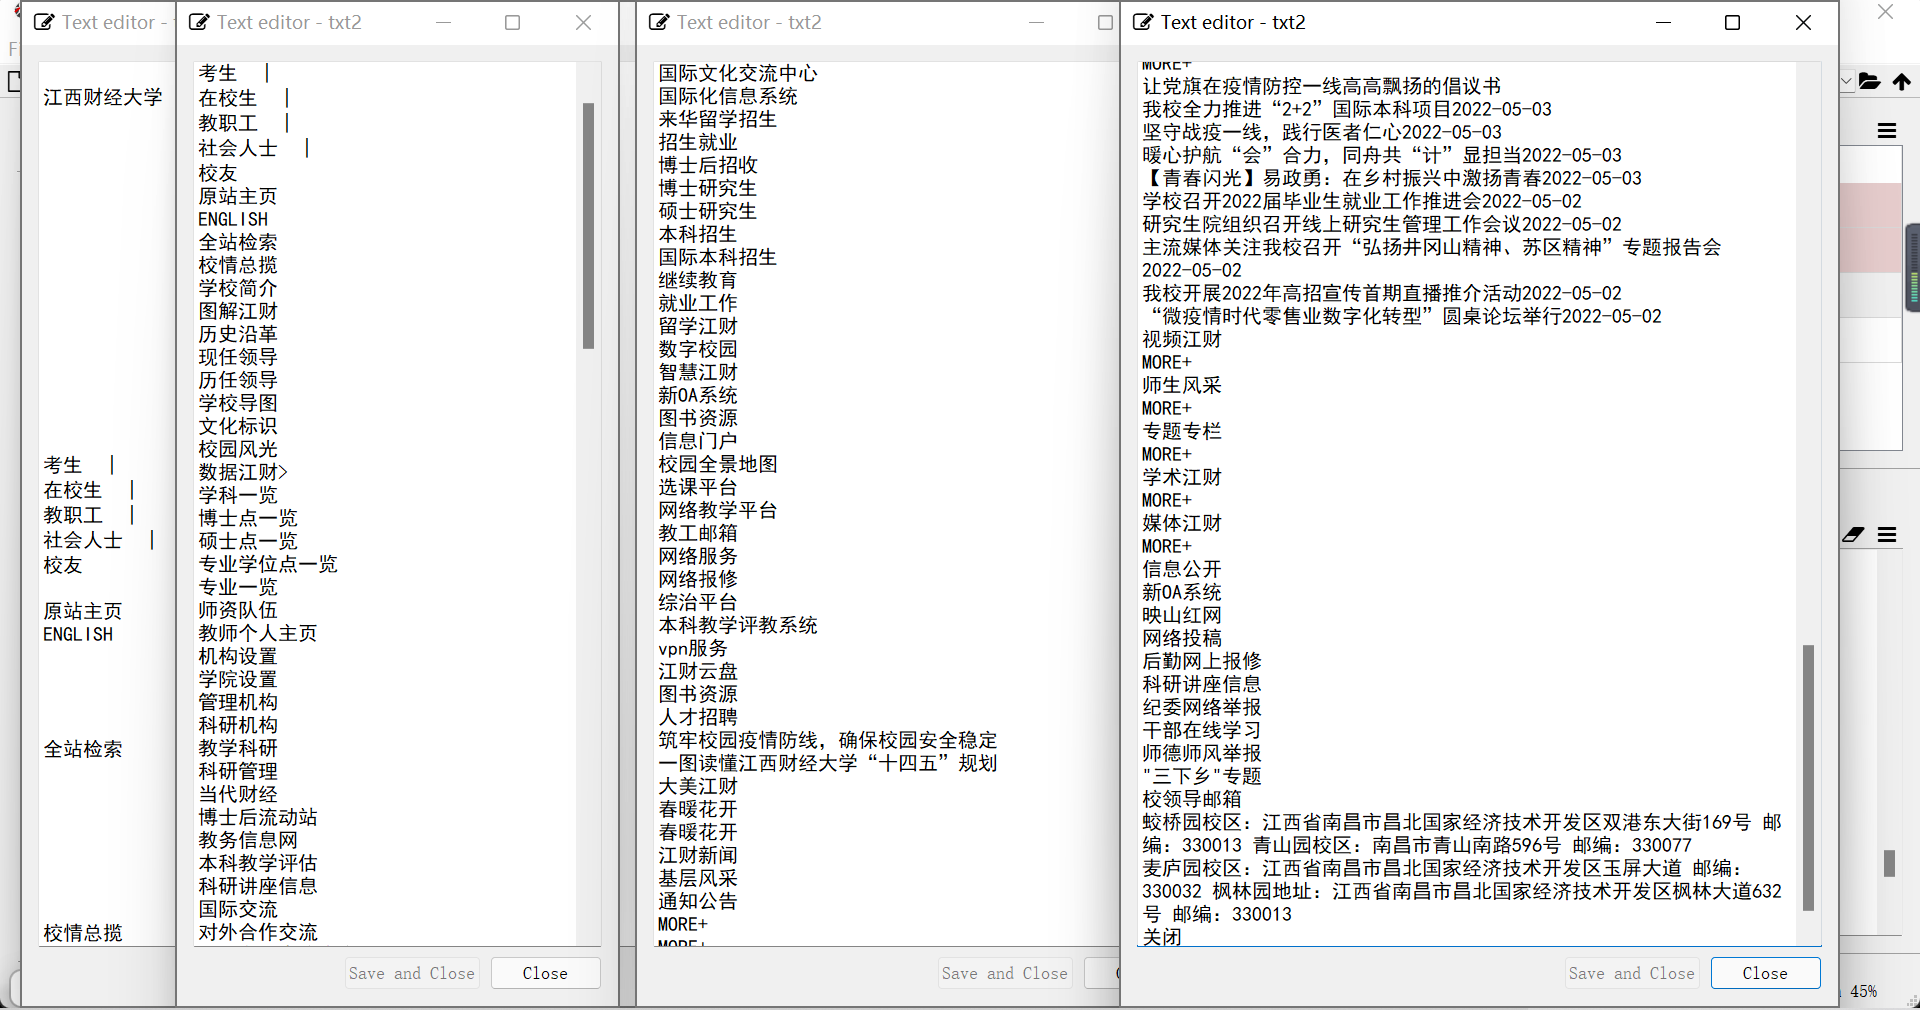Screen dimensions: 1920x1010
Task: Click the line 专业学位点一览 in the second editor
Action: coord(268,564)
